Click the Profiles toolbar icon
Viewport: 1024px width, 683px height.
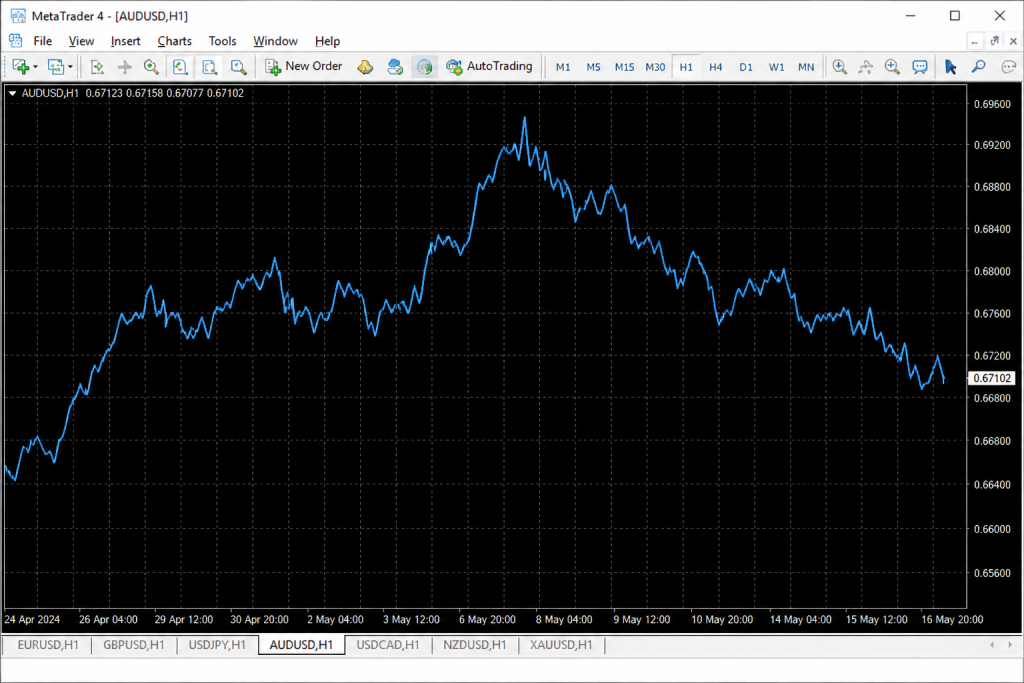pyautogui.click(x=56, y=67)
